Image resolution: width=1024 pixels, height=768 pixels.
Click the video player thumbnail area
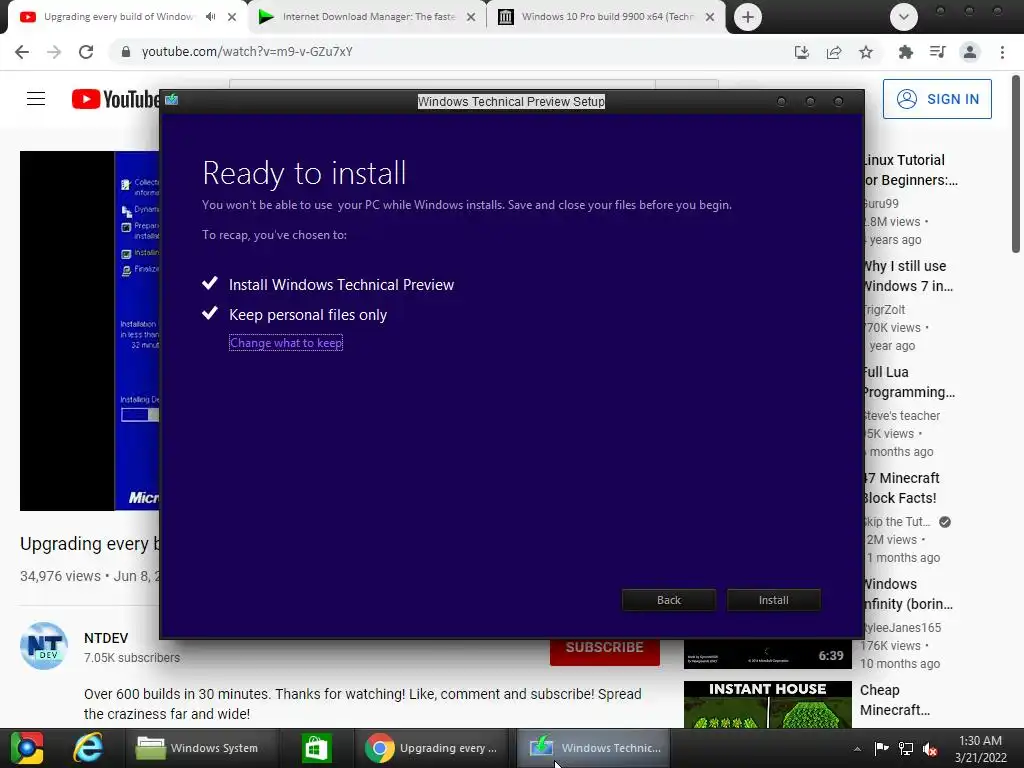(x=89, y=330)
